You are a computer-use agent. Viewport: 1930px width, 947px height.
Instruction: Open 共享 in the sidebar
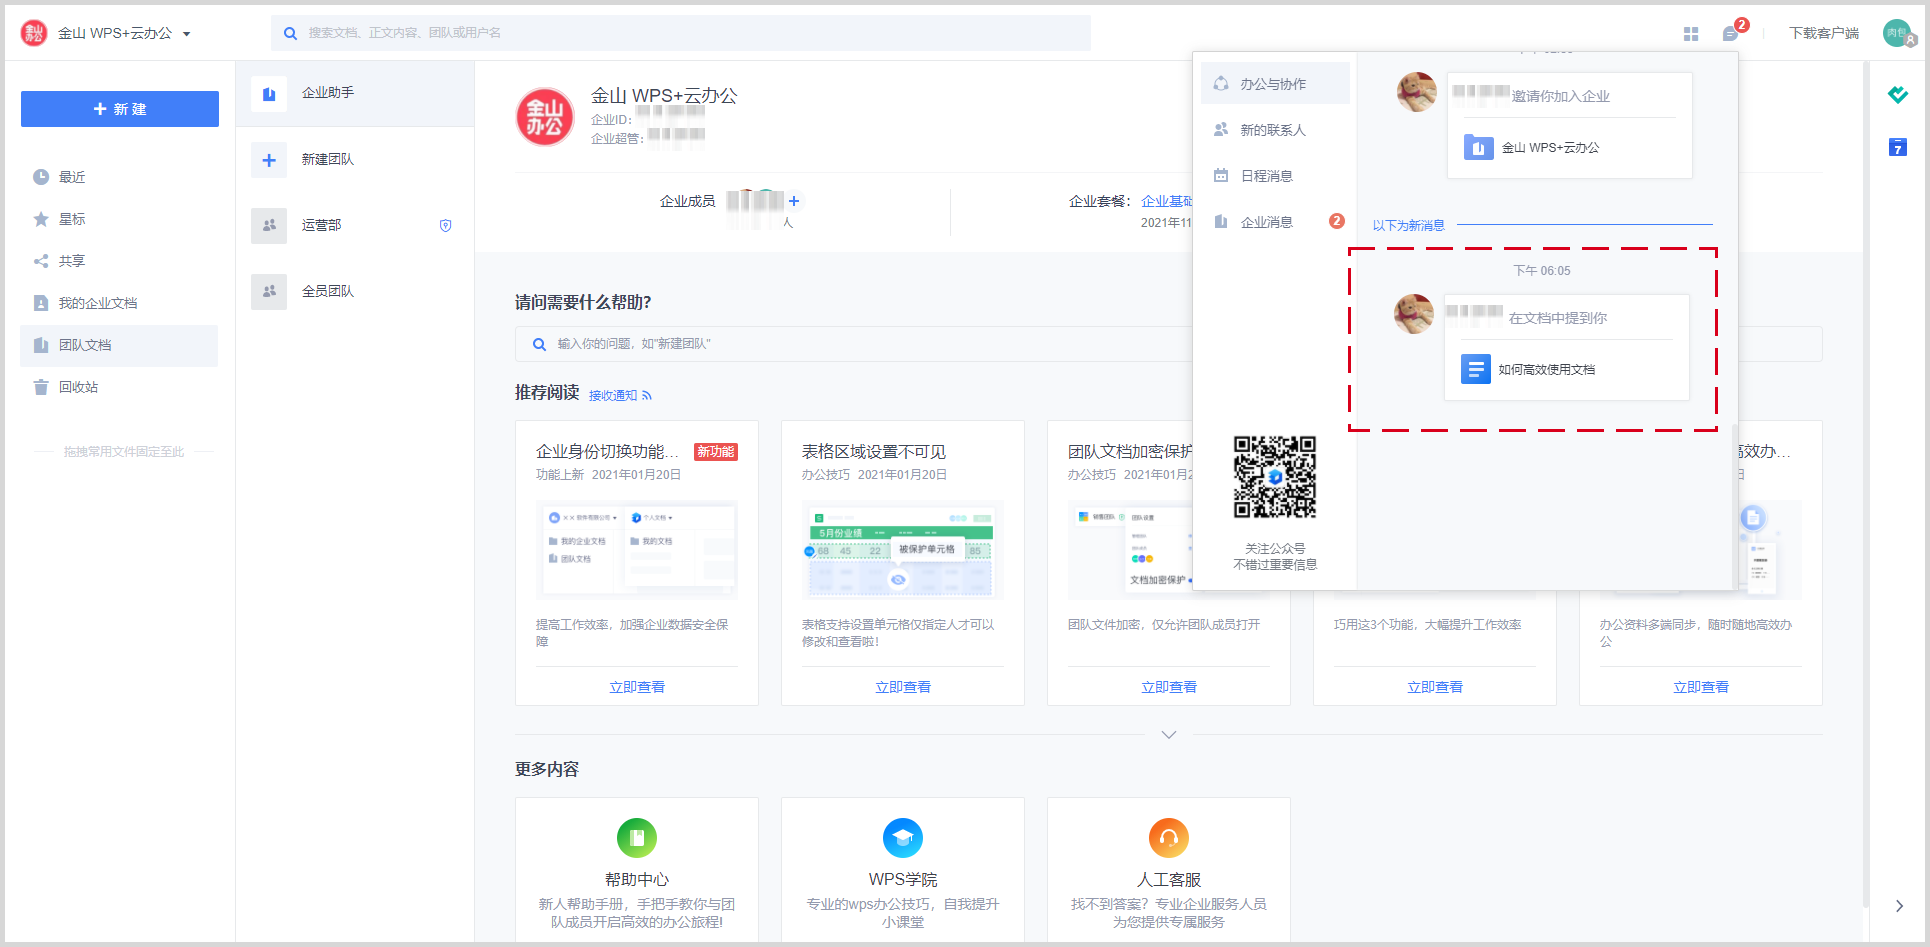pyautogui.click(x=119, y=261)
